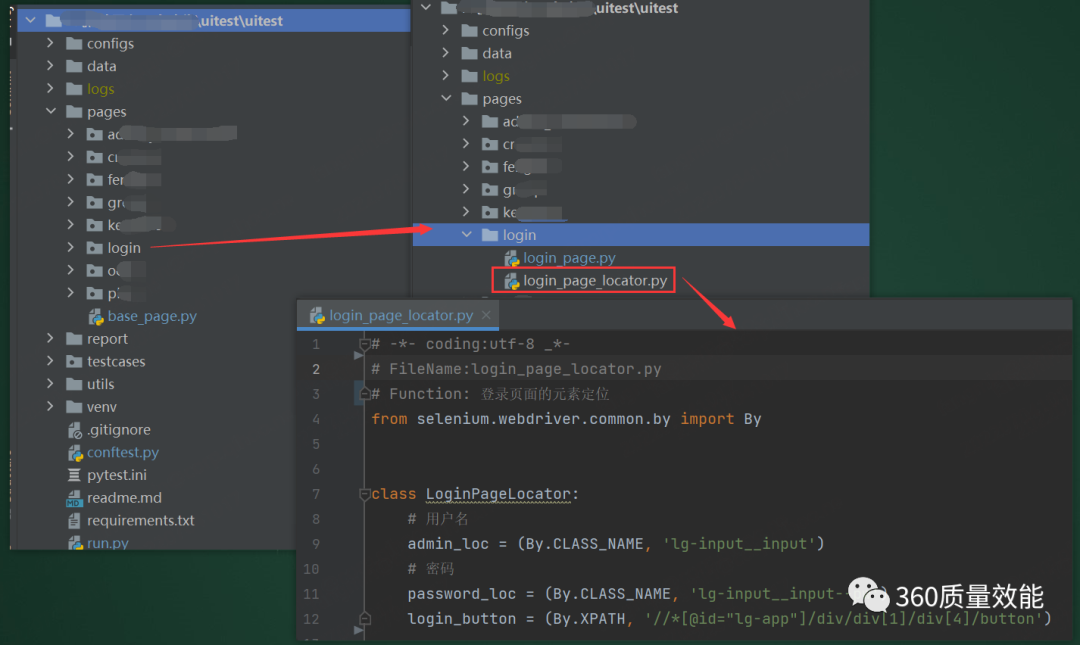Open login_page.py in right tree
The image size is (1080, 645).
[x=569, y=258]
